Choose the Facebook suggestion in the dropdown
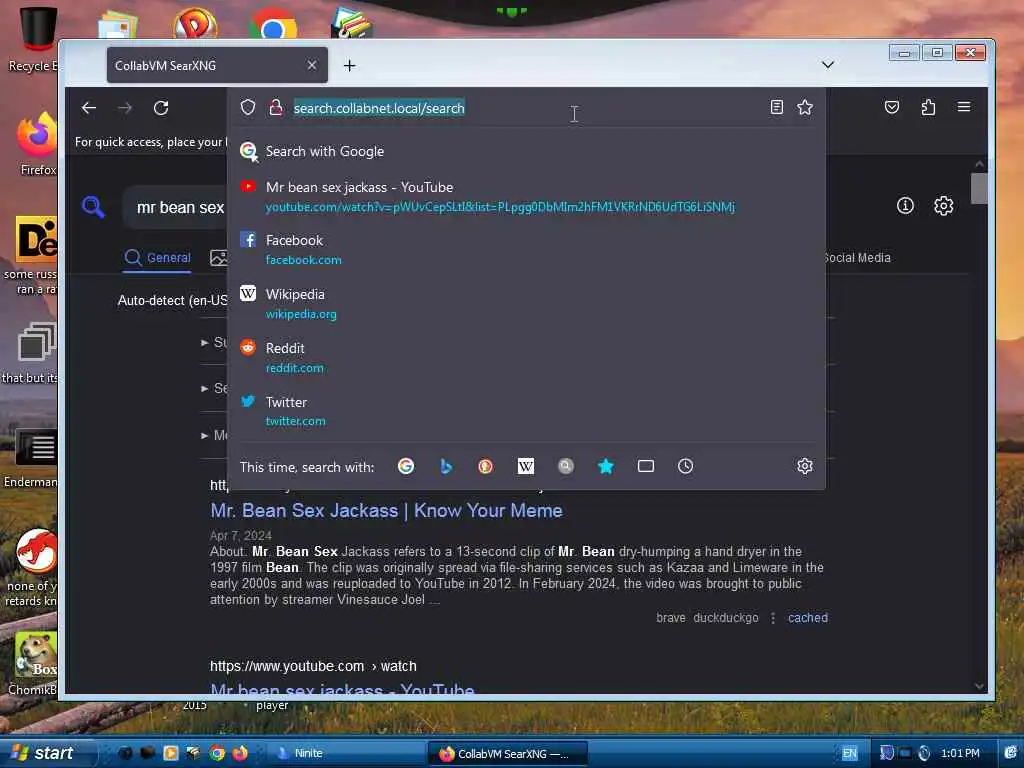The image size is (1024, 768). click(x=526, y=249)
